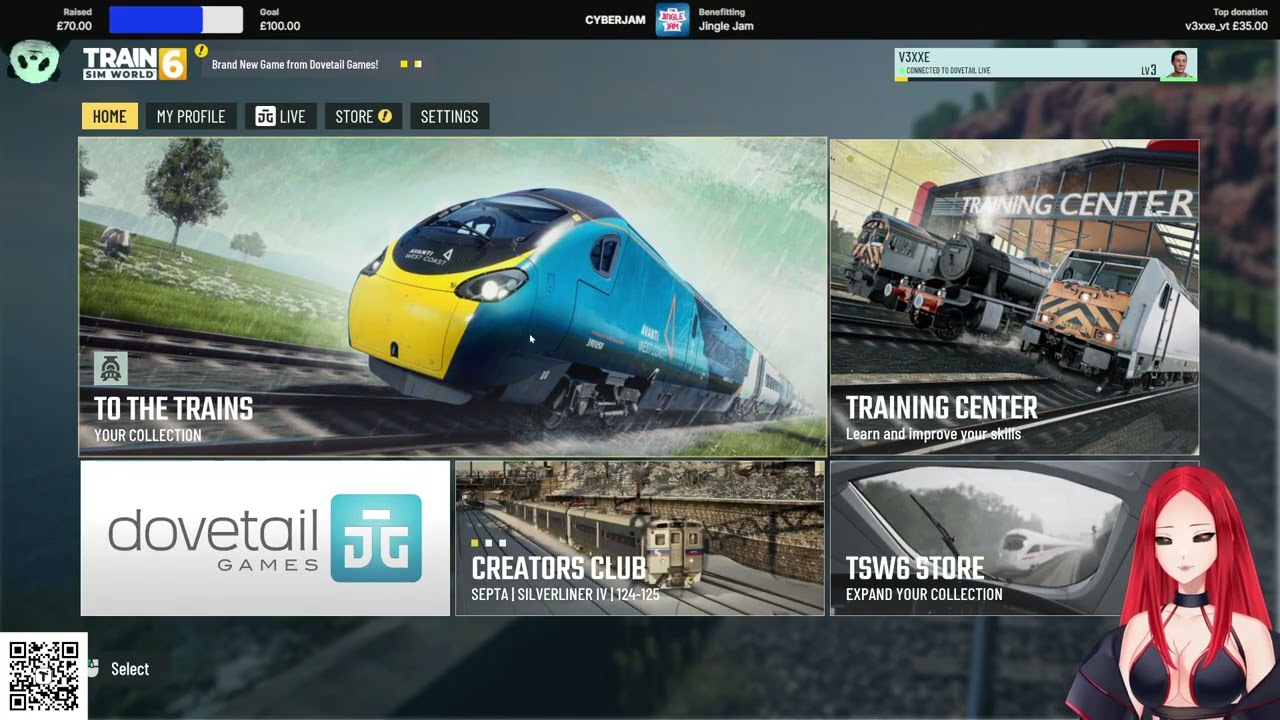
Task: Click 'SEPTA | SILVERLINER IV | 124-125' text
Action: coord(565,594)
